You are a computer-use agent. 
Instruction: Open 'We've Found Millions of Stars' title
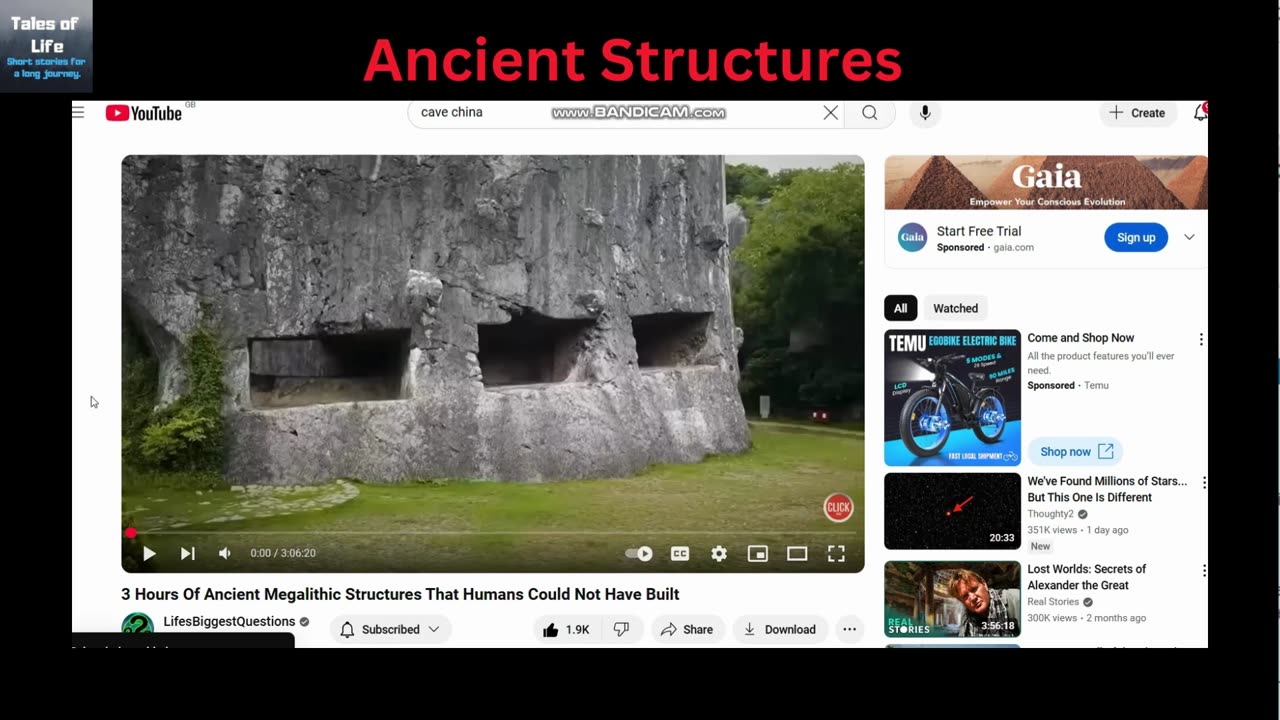pyautogui.click(x=1107, y=489)
